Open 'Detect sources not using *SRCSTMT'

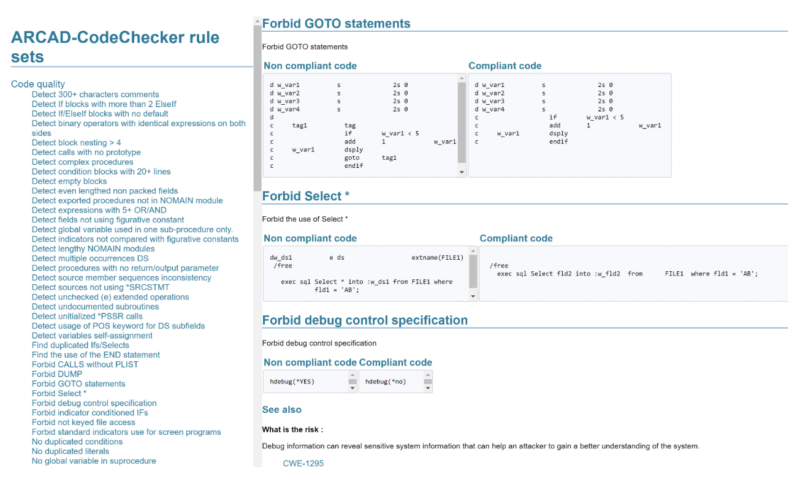click(x=100, y=288)
